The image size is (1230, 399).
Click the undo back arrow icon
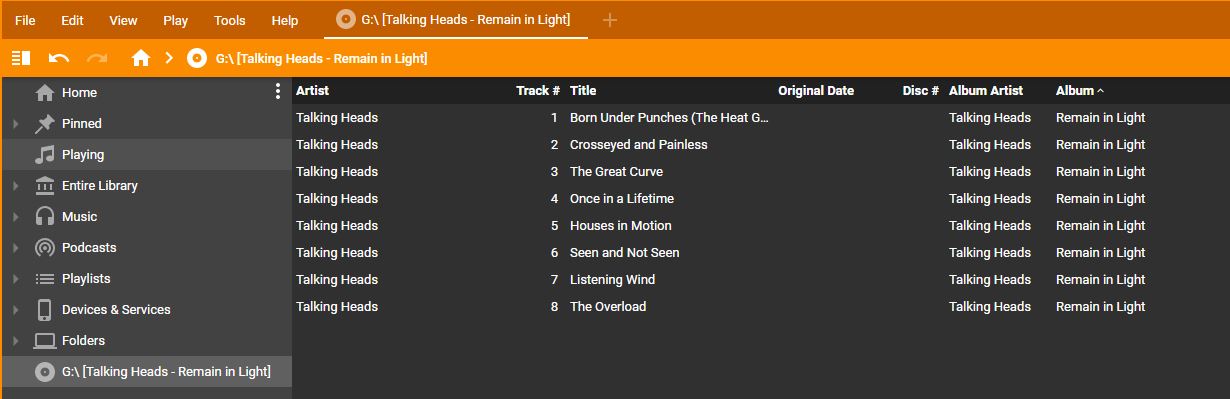(59, 58)
